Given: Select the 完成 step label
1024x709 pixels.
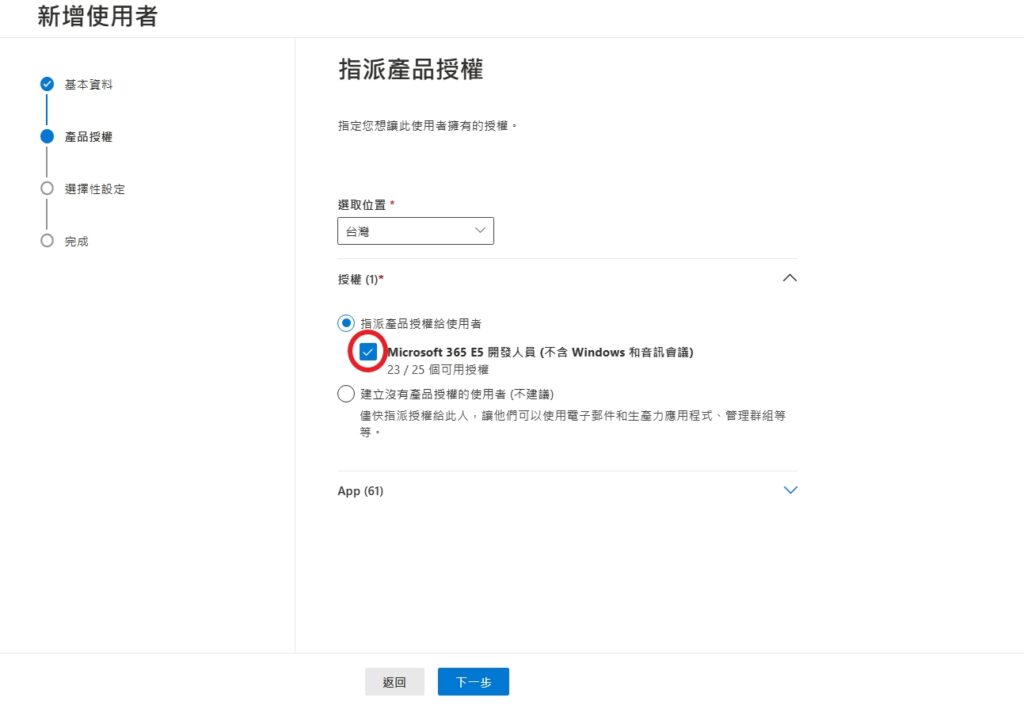Looking at the screenshot, I should 76,242.
